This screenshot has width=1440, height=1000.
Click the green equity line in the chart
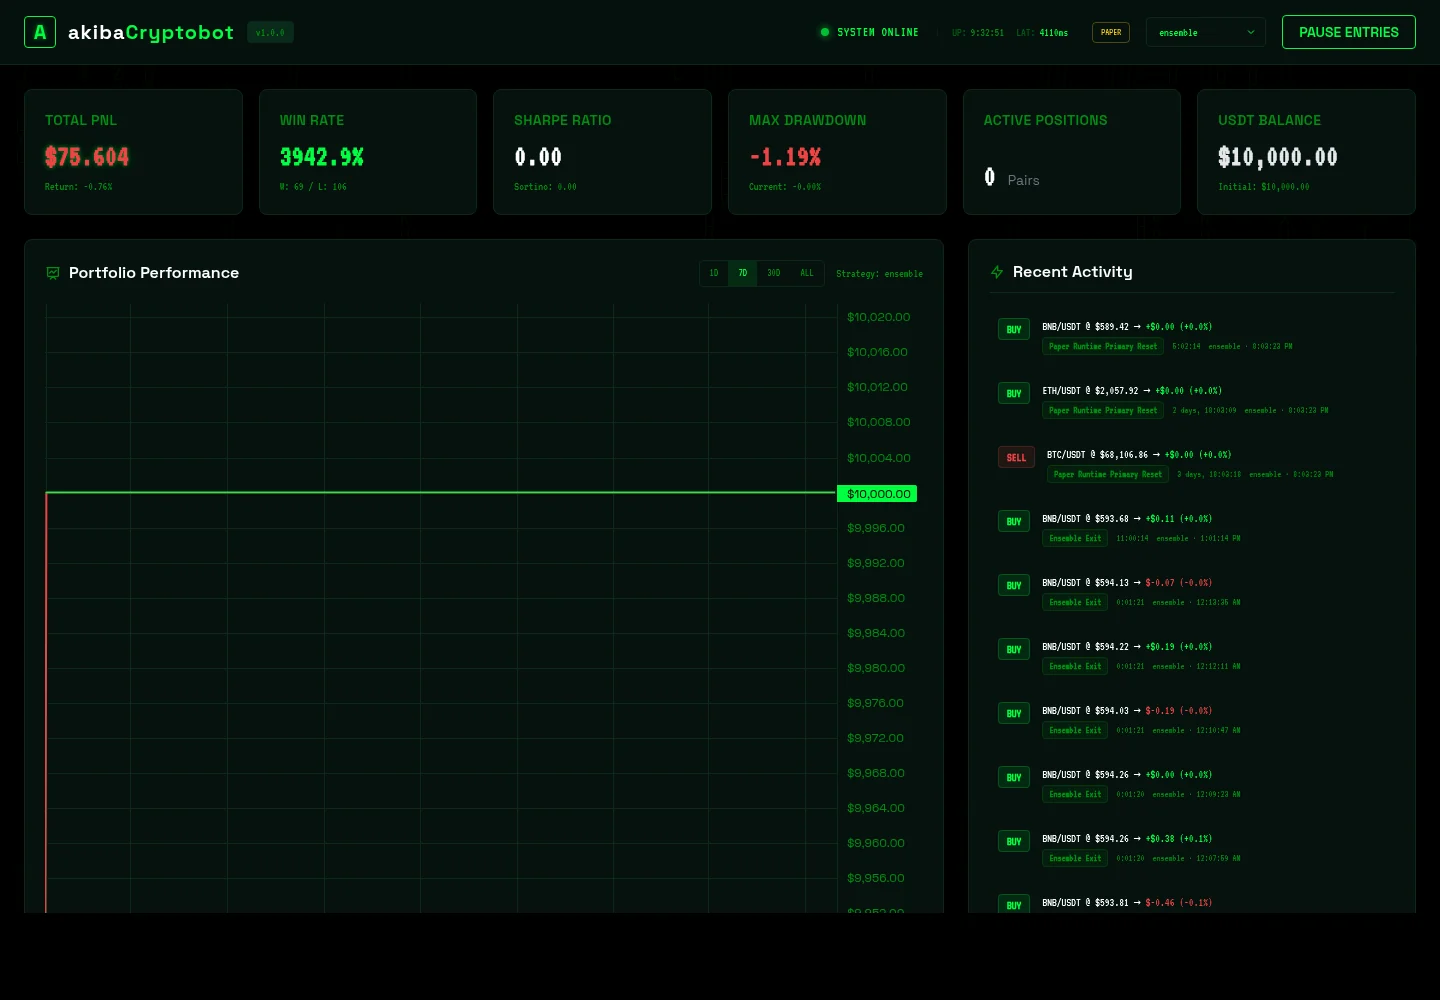coord(440,492)
